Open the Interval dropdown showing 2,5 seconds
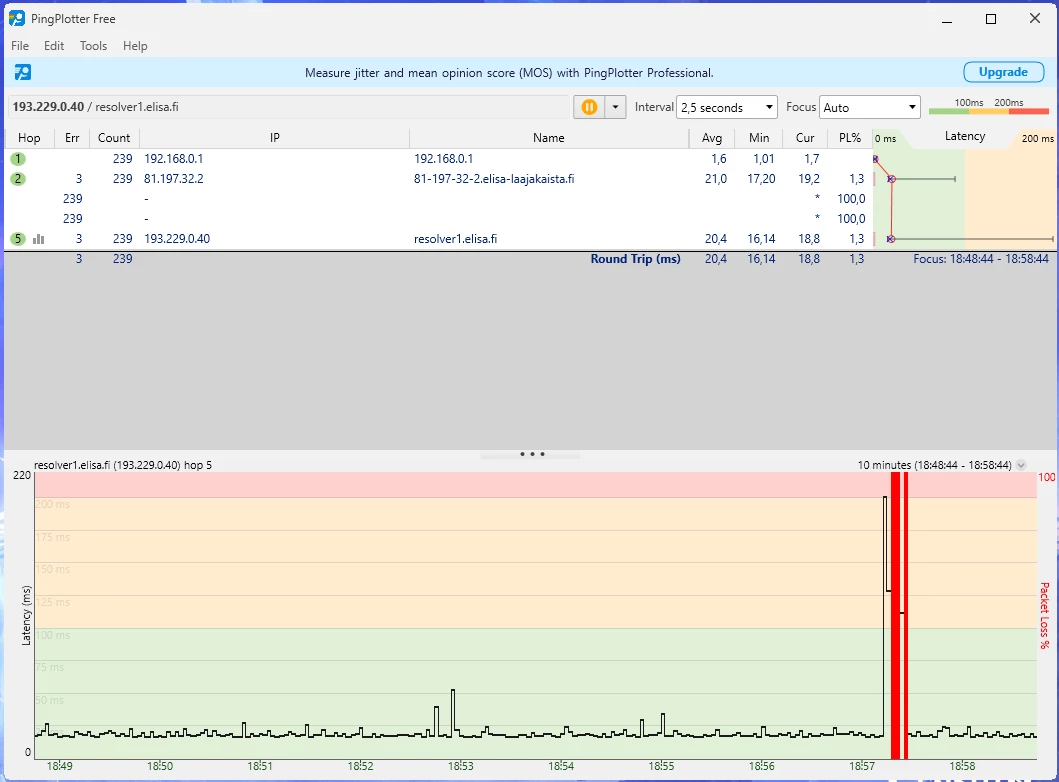Image resolution: width=1059 pixels, height=782 pixels. click(727, 107)
